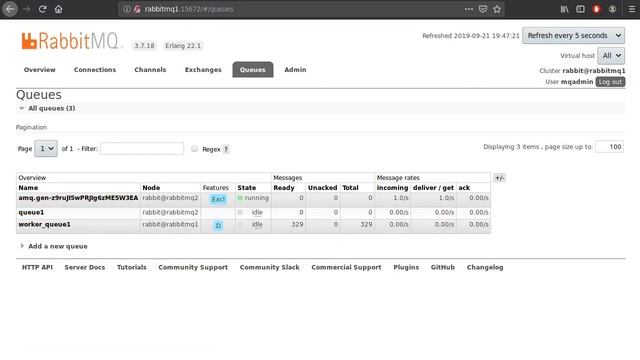Sort table by deliver / get header
640x360 pixels.
433,188
